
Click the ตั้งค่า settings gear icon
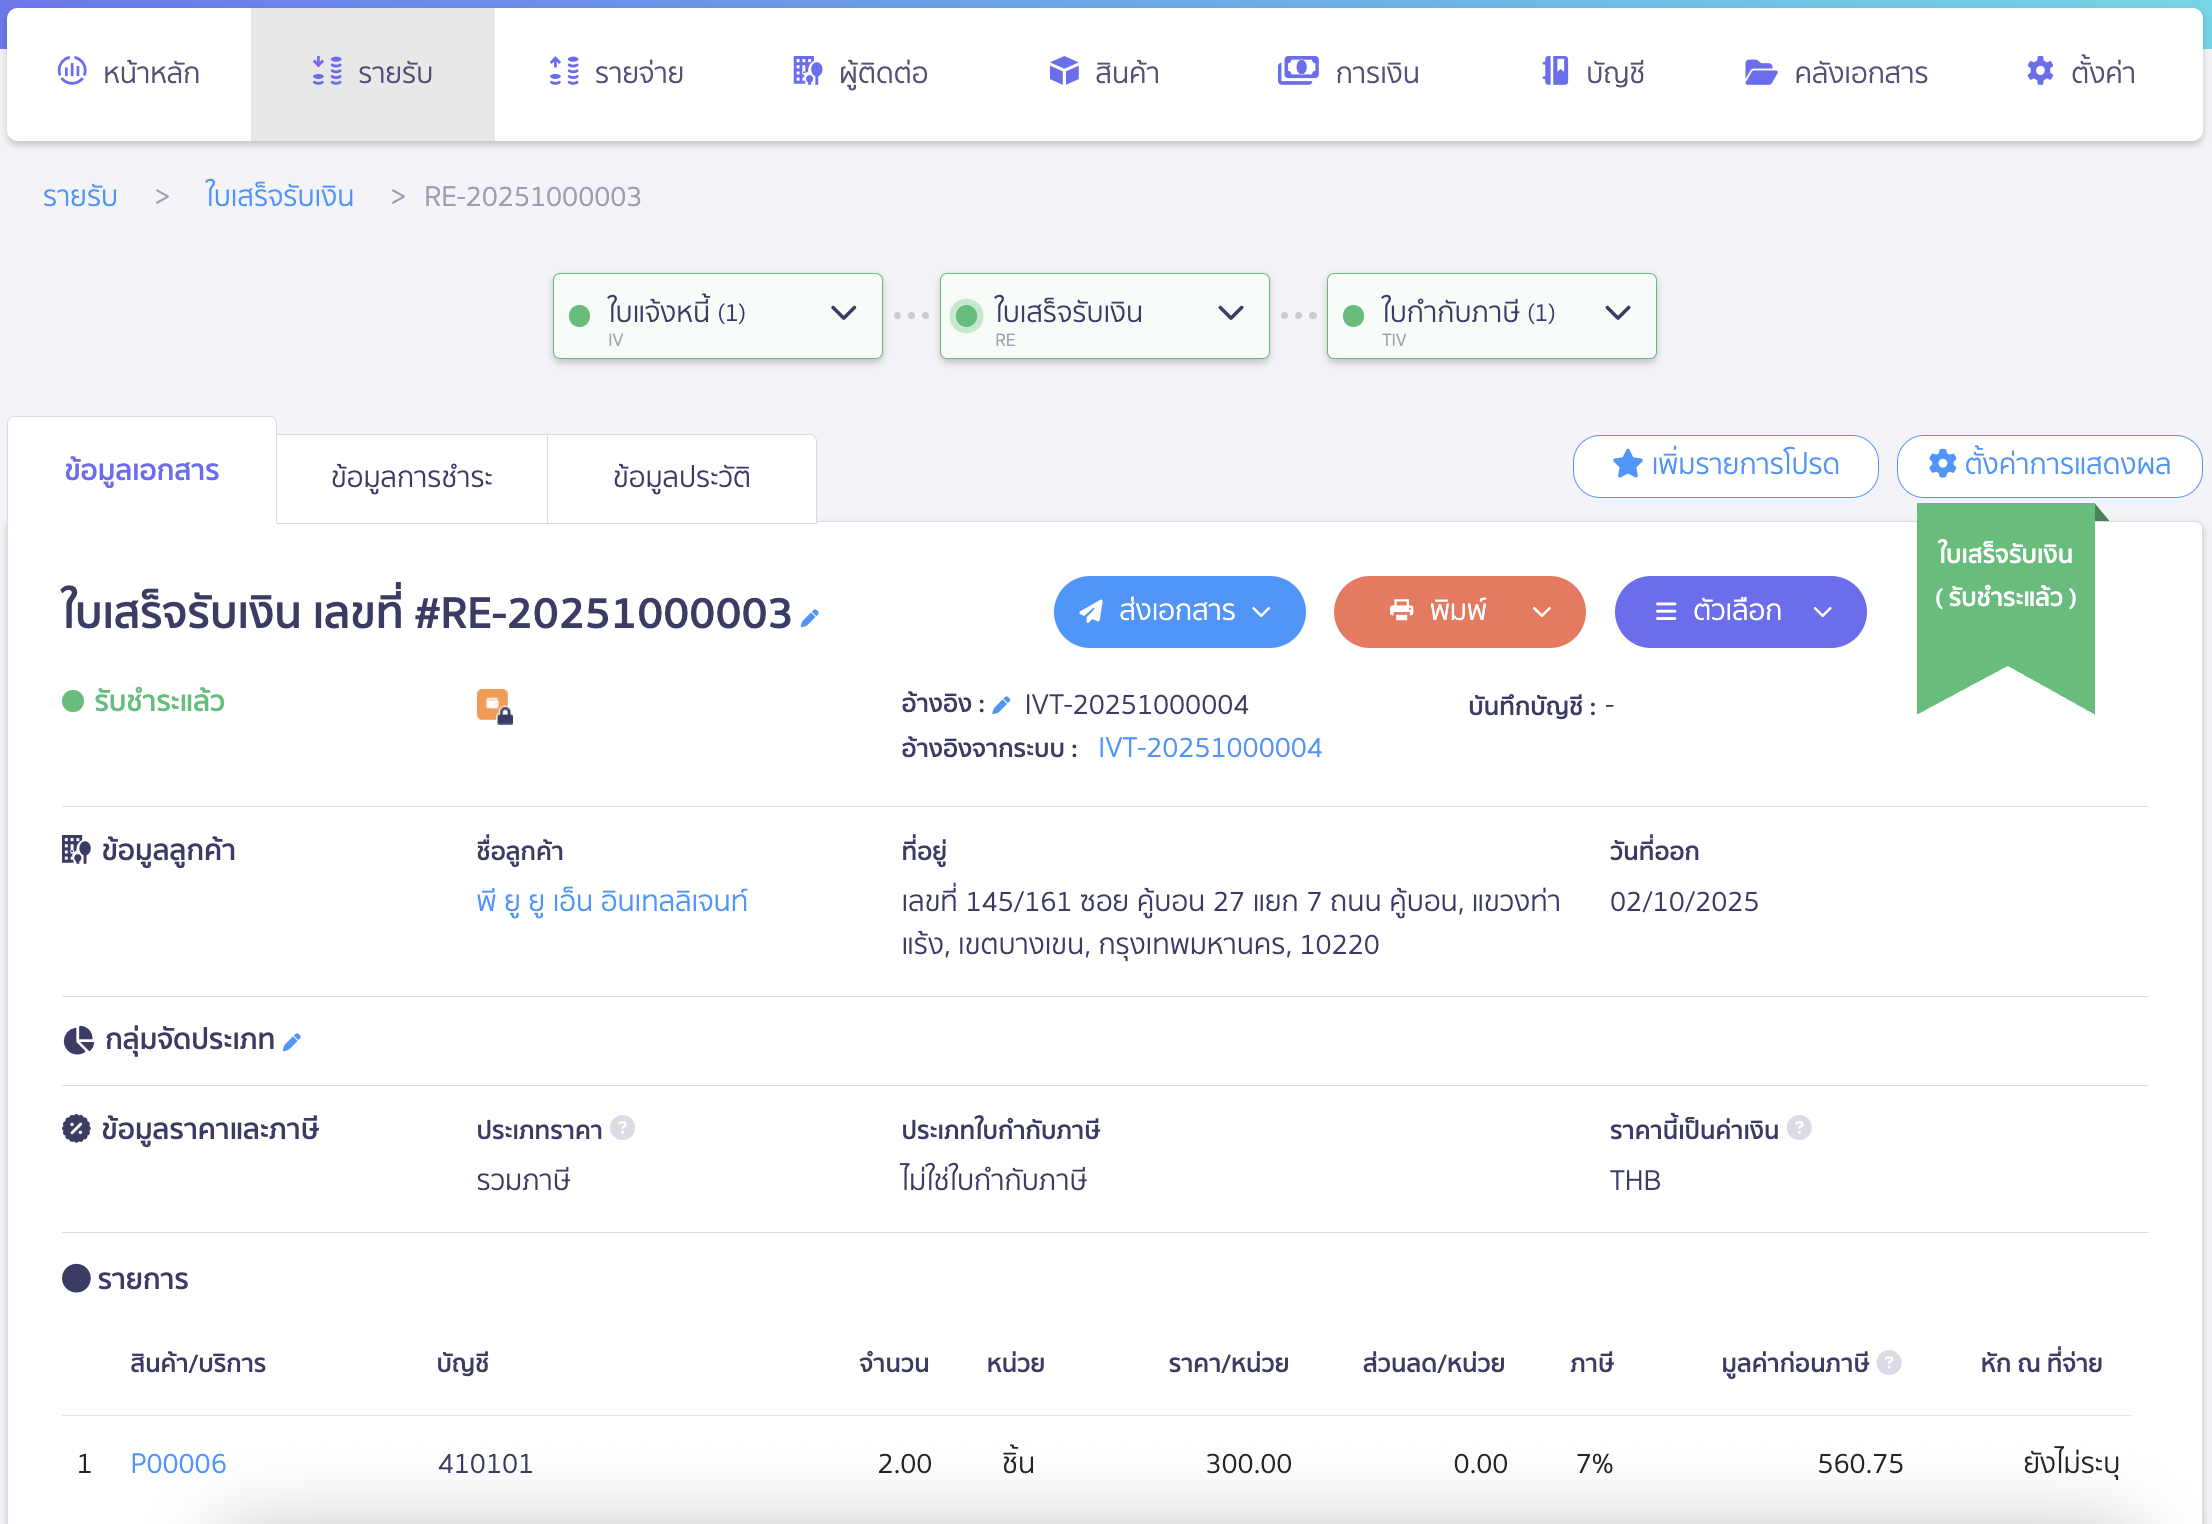[2039, 71]
